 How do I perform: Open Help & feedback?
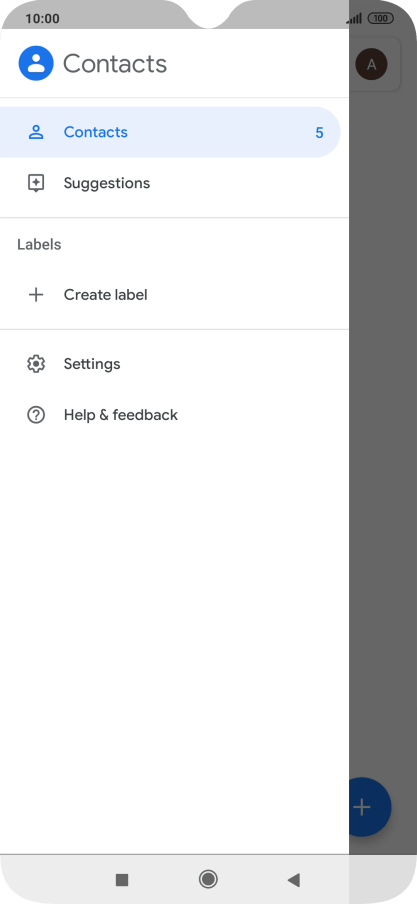pos(174,415)
